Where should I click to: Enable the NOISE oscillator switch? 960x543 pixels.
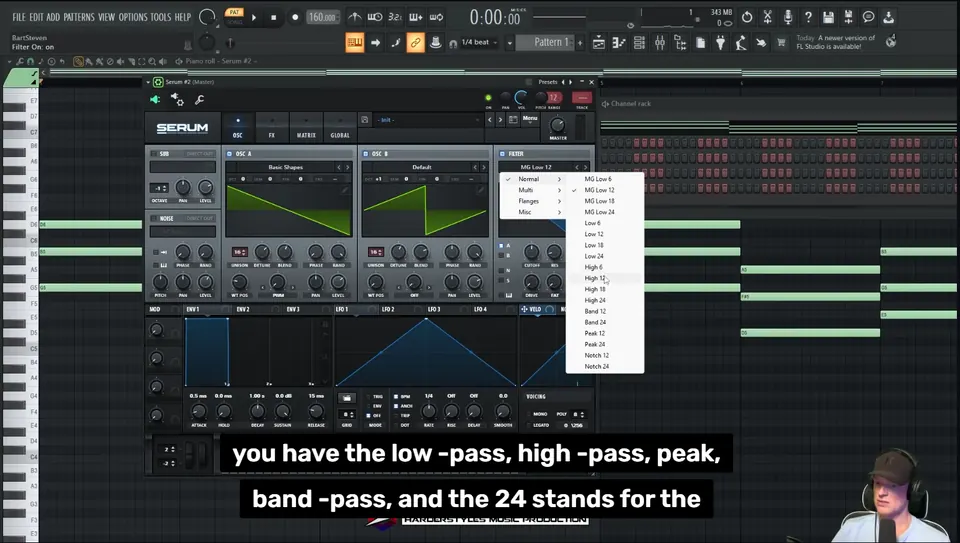pyautogui.click(x=154, y=218)
